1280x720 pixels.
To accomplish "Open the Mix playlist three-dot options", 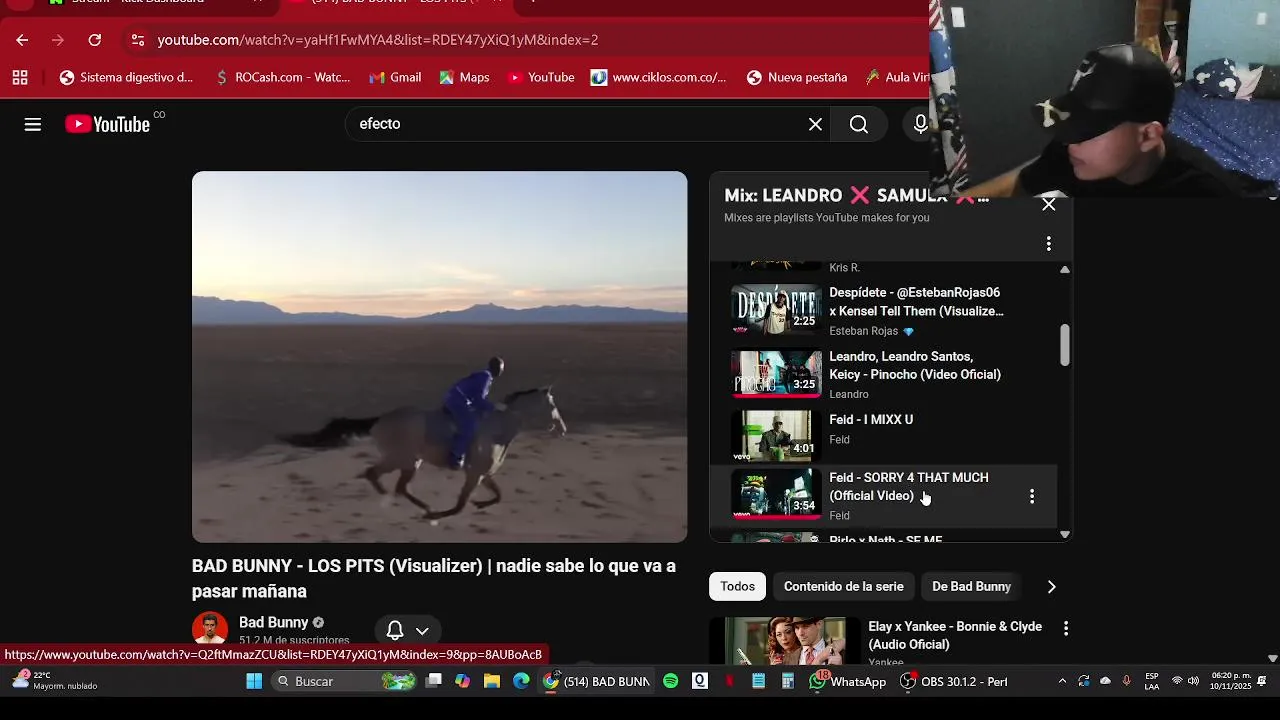I will [1048, 244].
